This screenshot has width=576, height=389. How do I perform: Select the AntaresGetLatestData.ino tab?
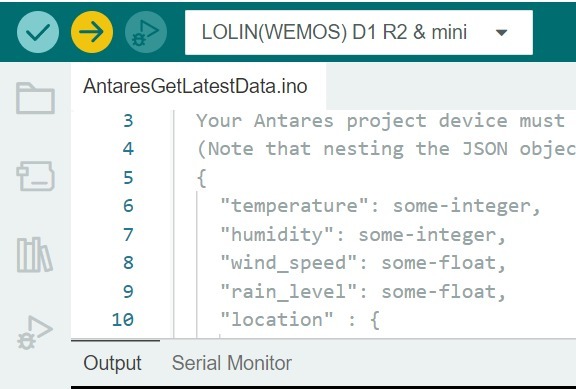195,86
